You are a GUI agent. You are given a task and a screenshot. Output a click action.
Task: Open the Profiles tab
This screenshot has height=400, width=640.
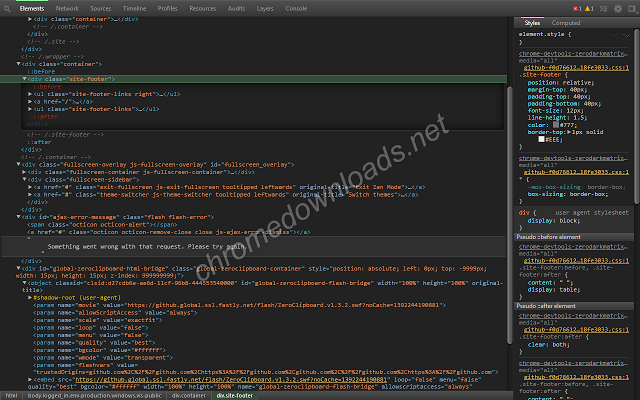pyautogui.click(x=167, y=8)
